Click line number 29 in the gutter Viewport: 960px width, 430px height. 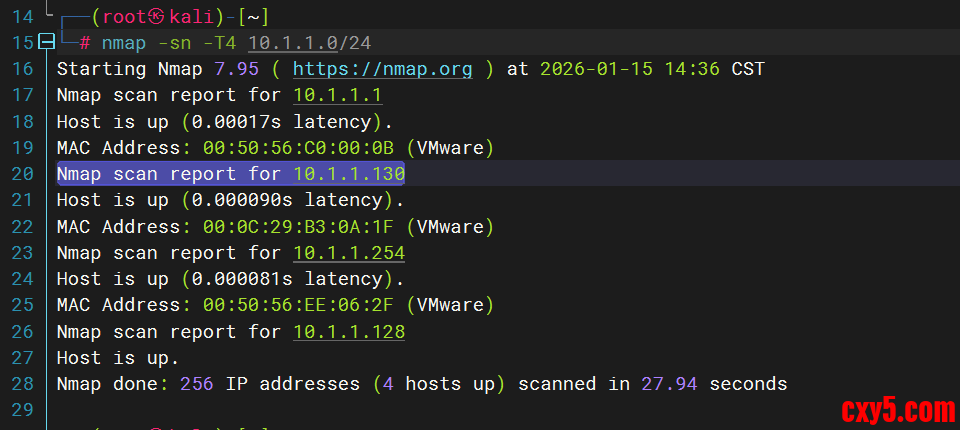pos(24,409)
